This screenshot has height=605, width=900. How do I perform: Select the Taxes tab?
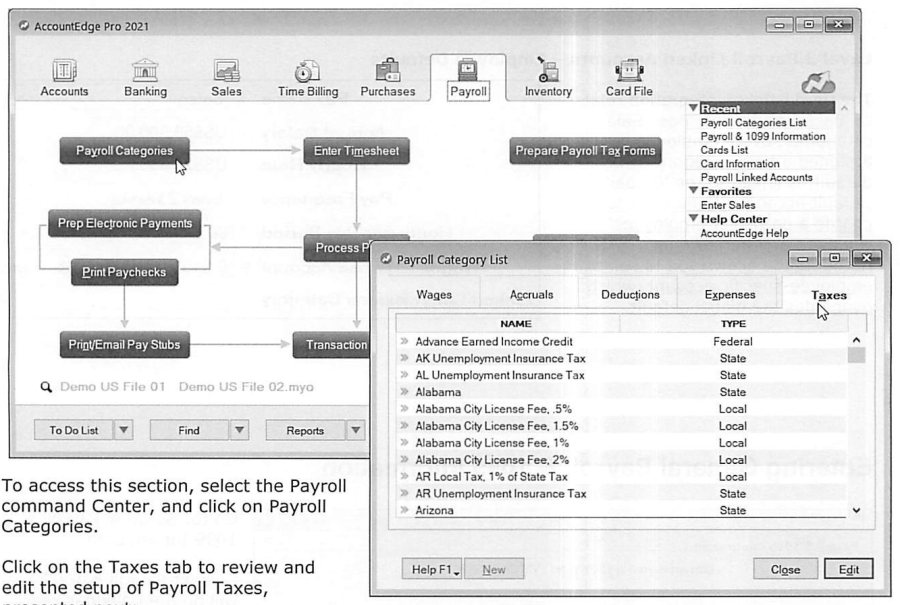pos(828,295)
